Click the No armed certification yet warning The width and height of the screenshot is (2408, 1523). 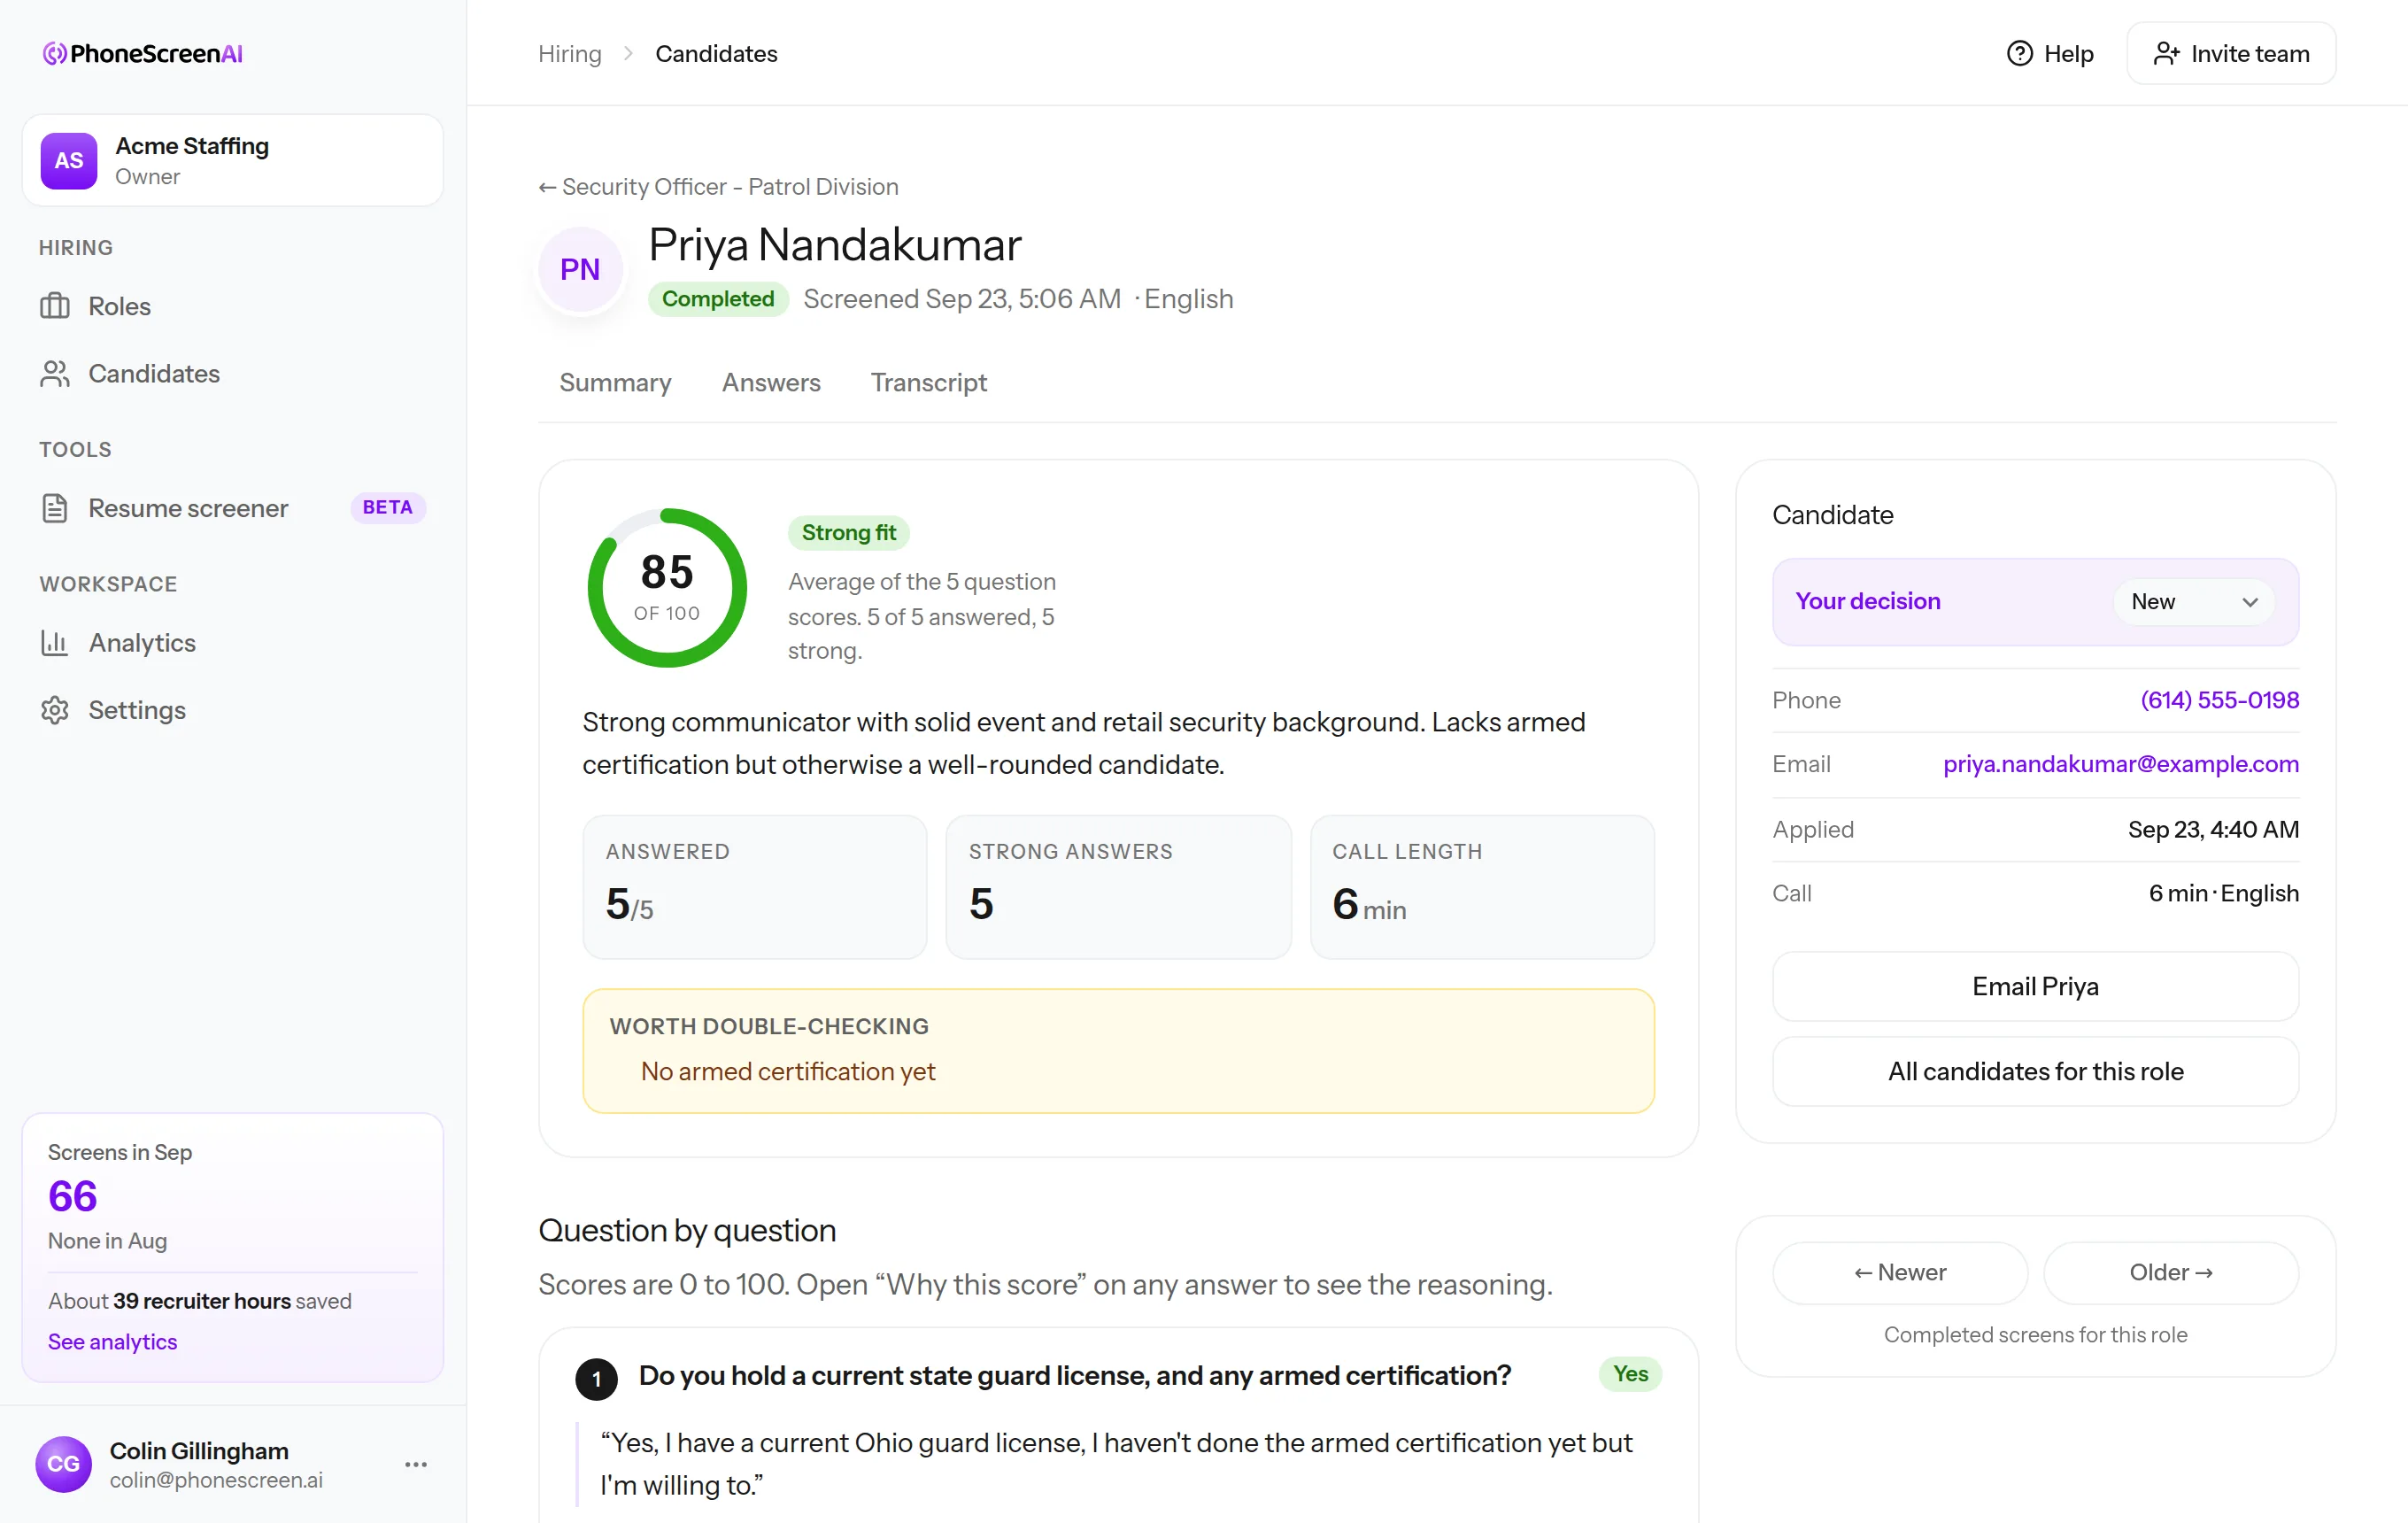click(x=788, y=1071)
